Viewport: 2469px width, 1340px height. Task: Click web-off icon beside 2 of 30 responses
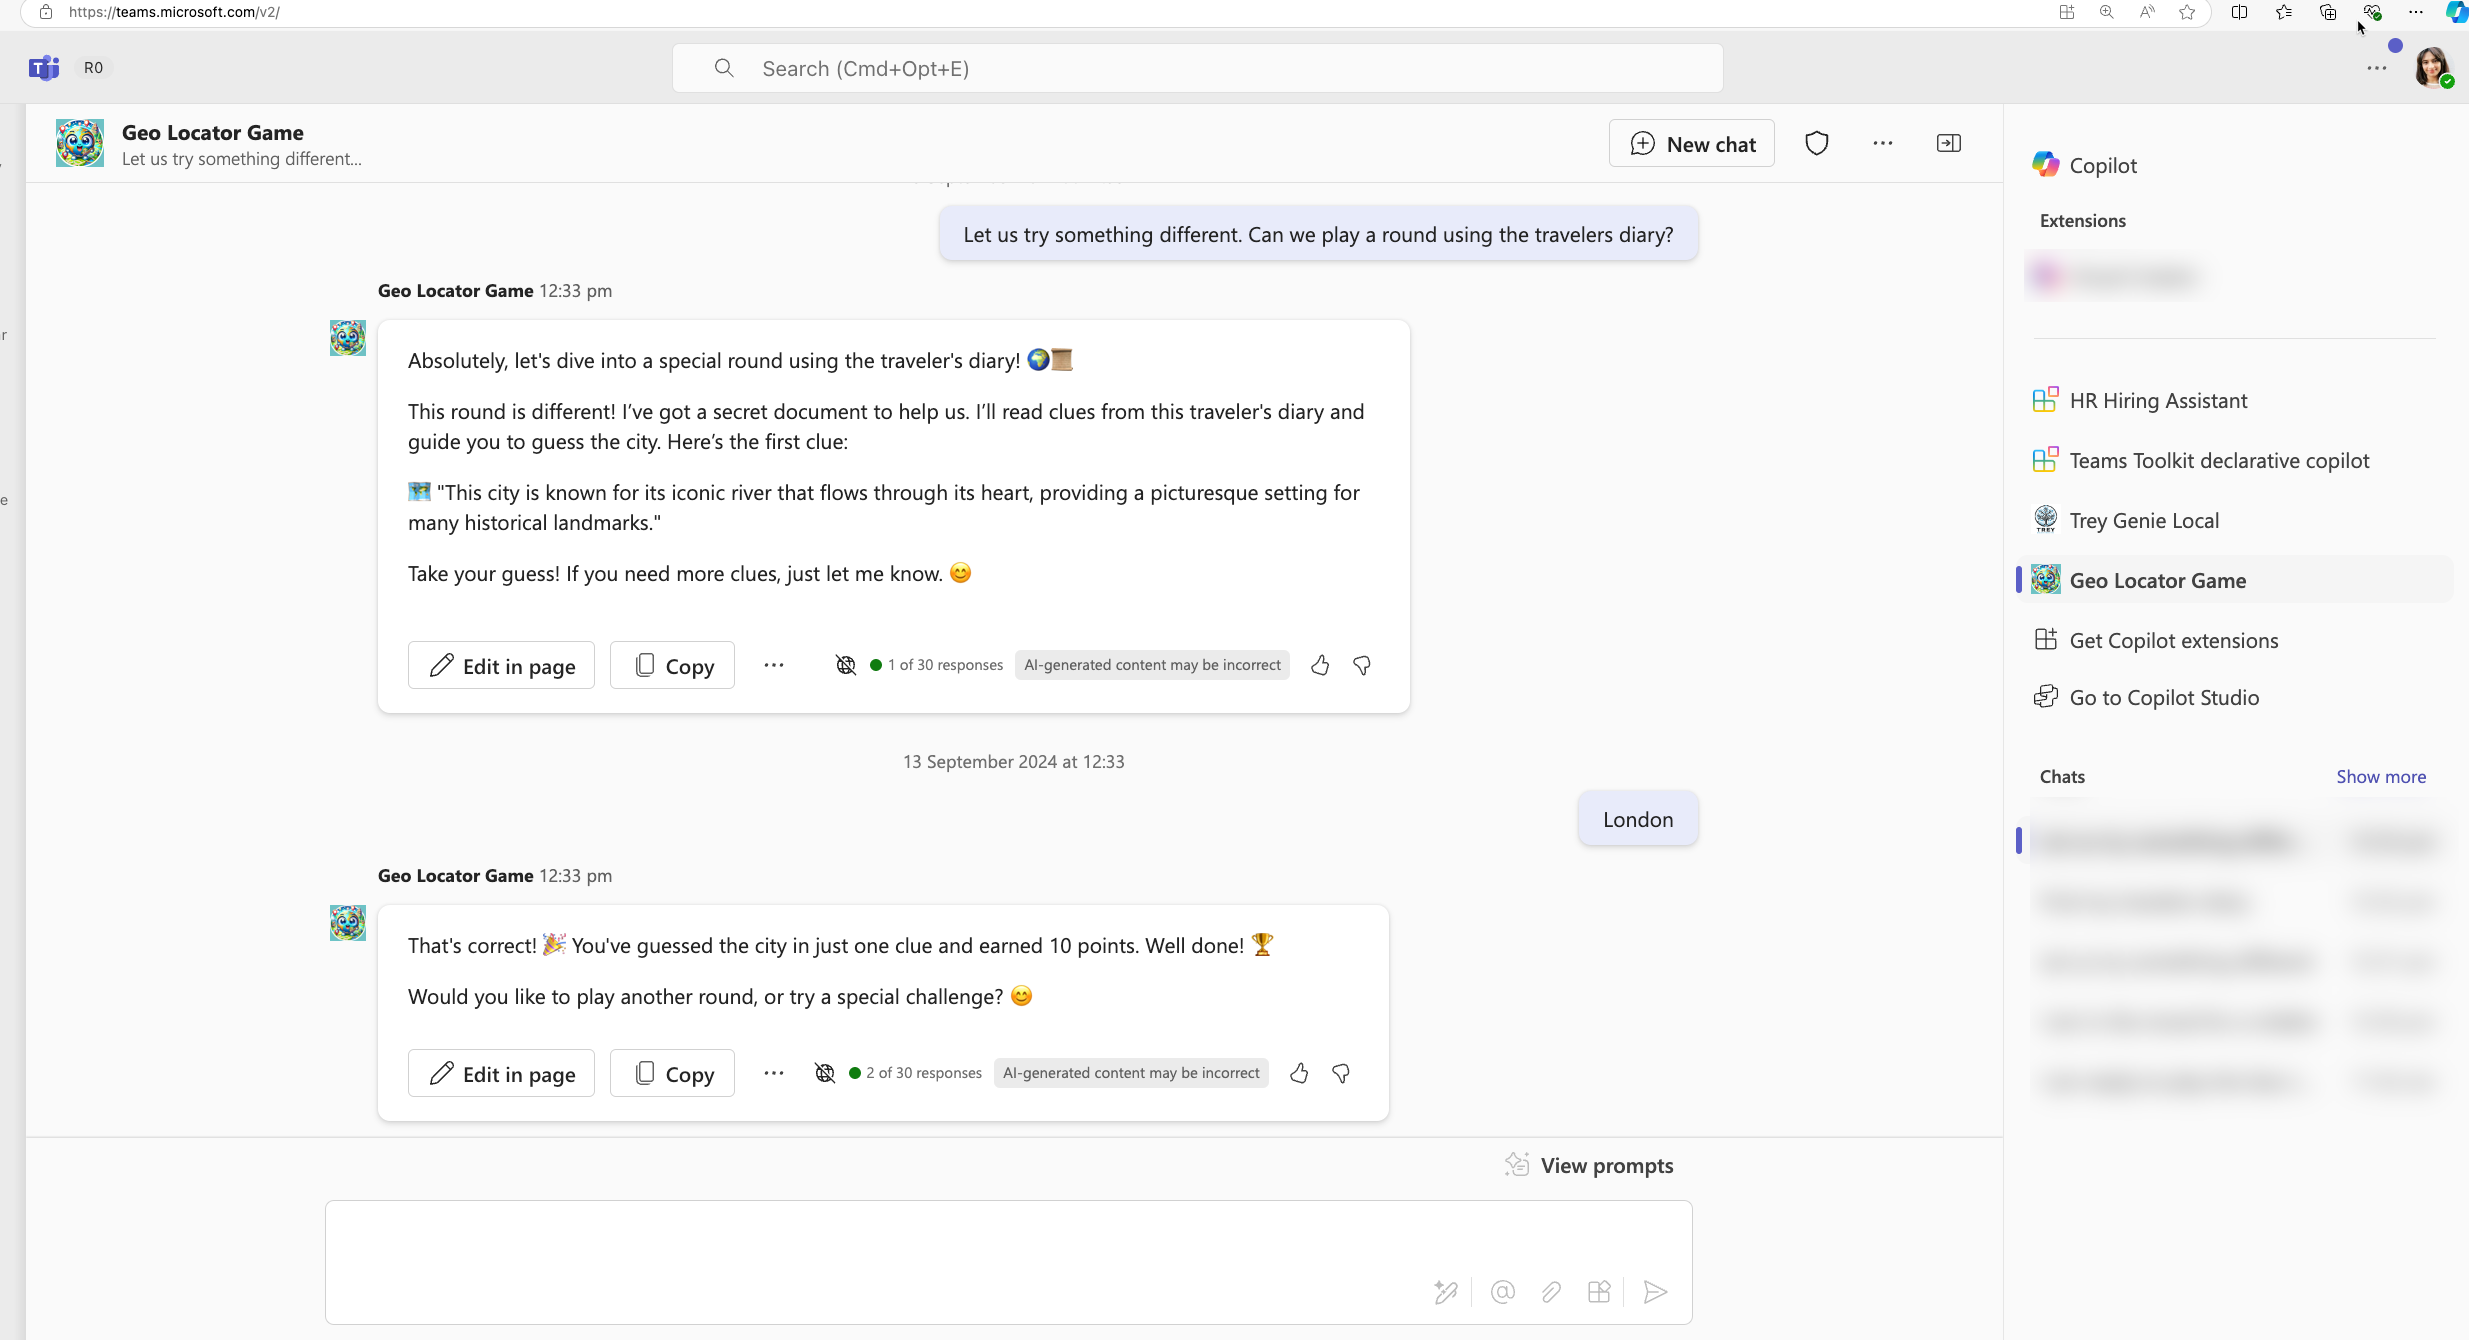tap(825, 1073)
